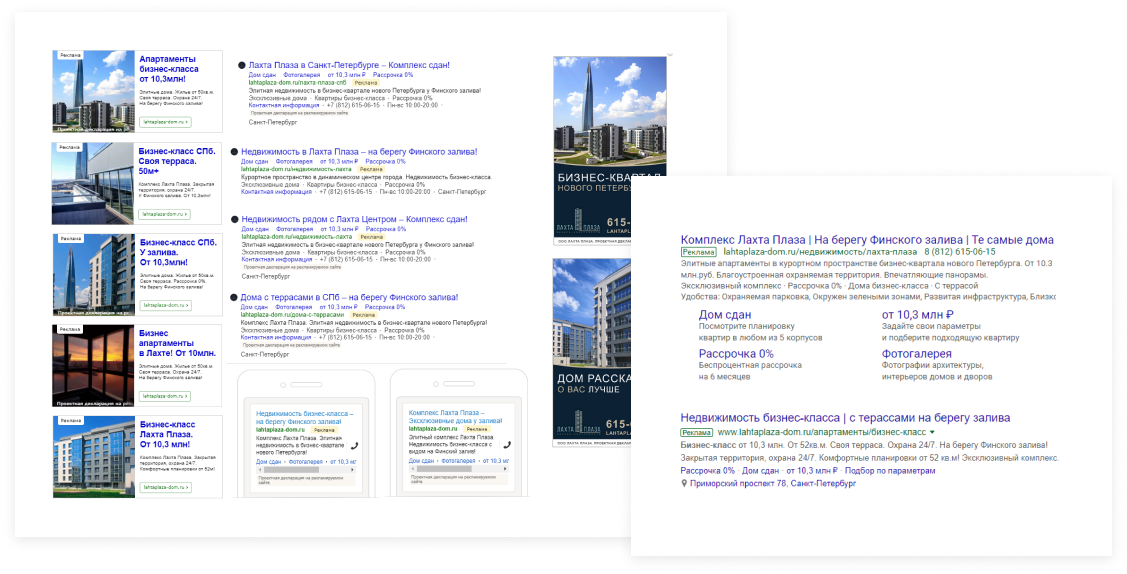The width and height of the screenshot is (1127, 574).
Task: Click 'Бизнес-класс Лахта Плаза. От 10,3 млн!' banner headline
Action: (x=166, y=435)
